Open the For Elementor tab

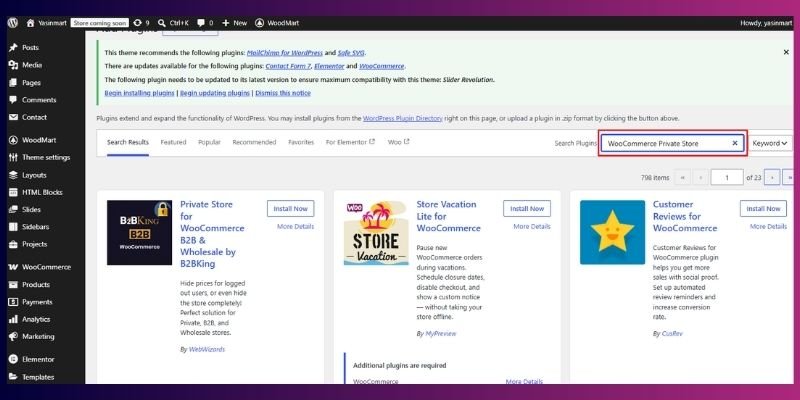350,142
